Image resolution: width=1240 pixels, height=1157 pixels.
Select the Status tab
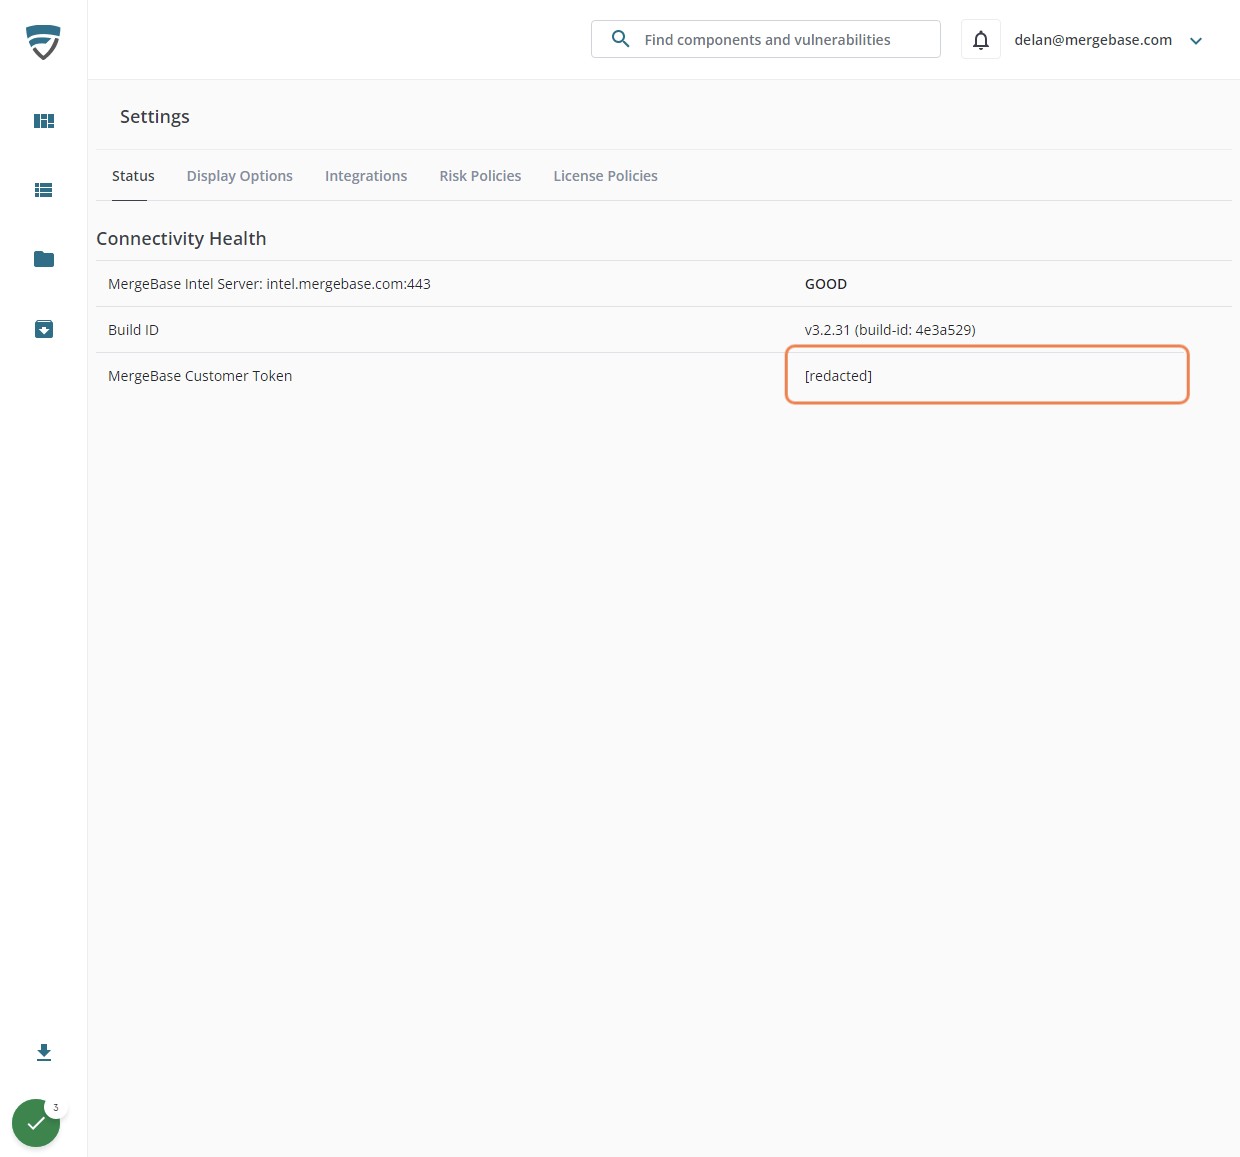point(133,176)
